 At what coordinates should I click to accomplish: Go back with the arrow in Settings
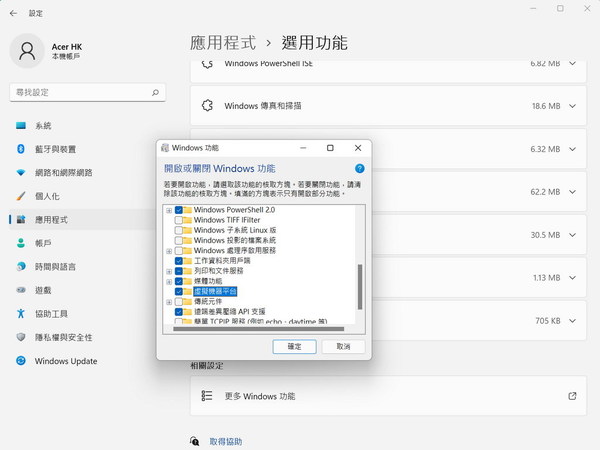tap(13, 13)
